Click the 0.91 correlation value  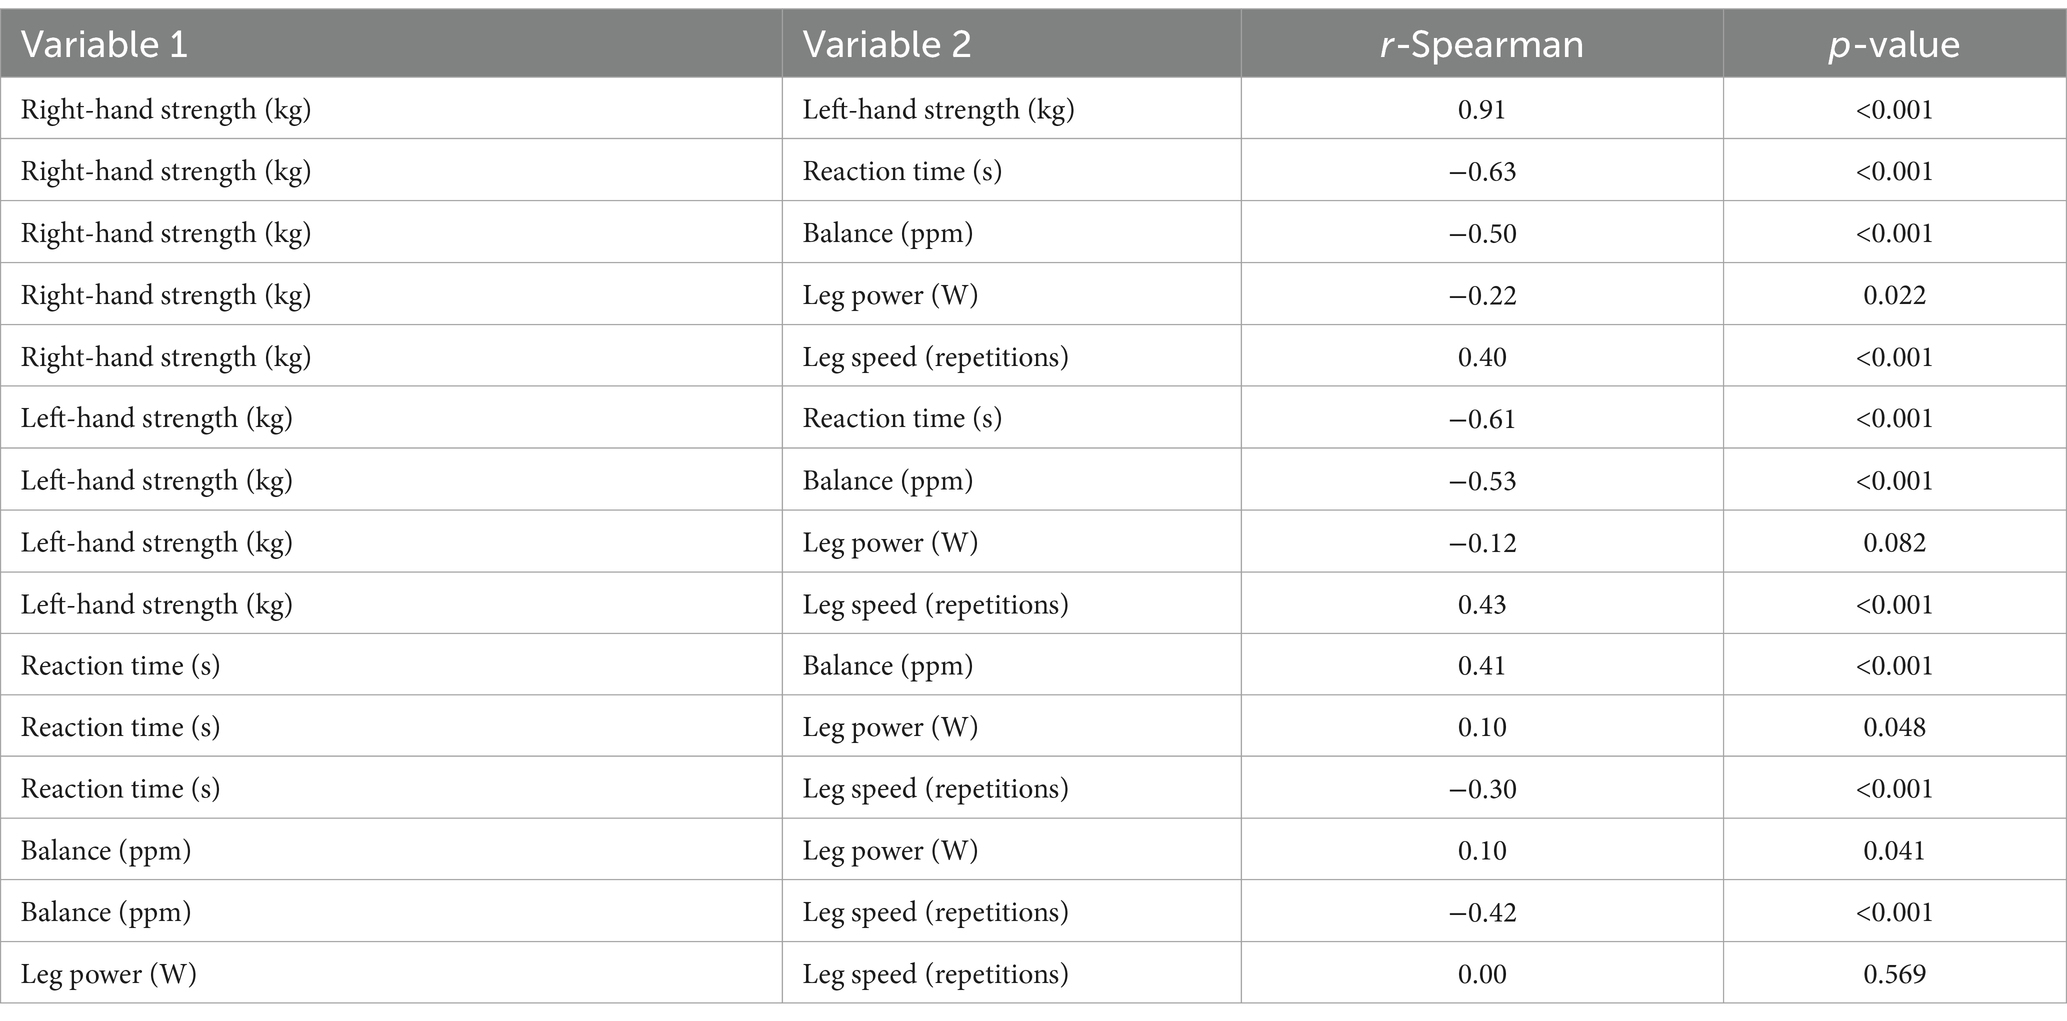pyautogui.click(x=1482, y=109)
